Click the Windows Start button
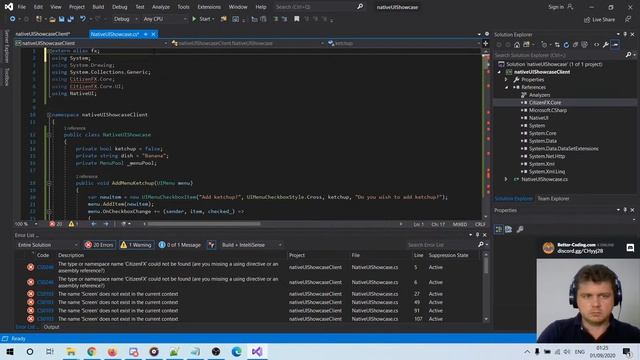This screenshot has height=360, width=640. (10, 351)
